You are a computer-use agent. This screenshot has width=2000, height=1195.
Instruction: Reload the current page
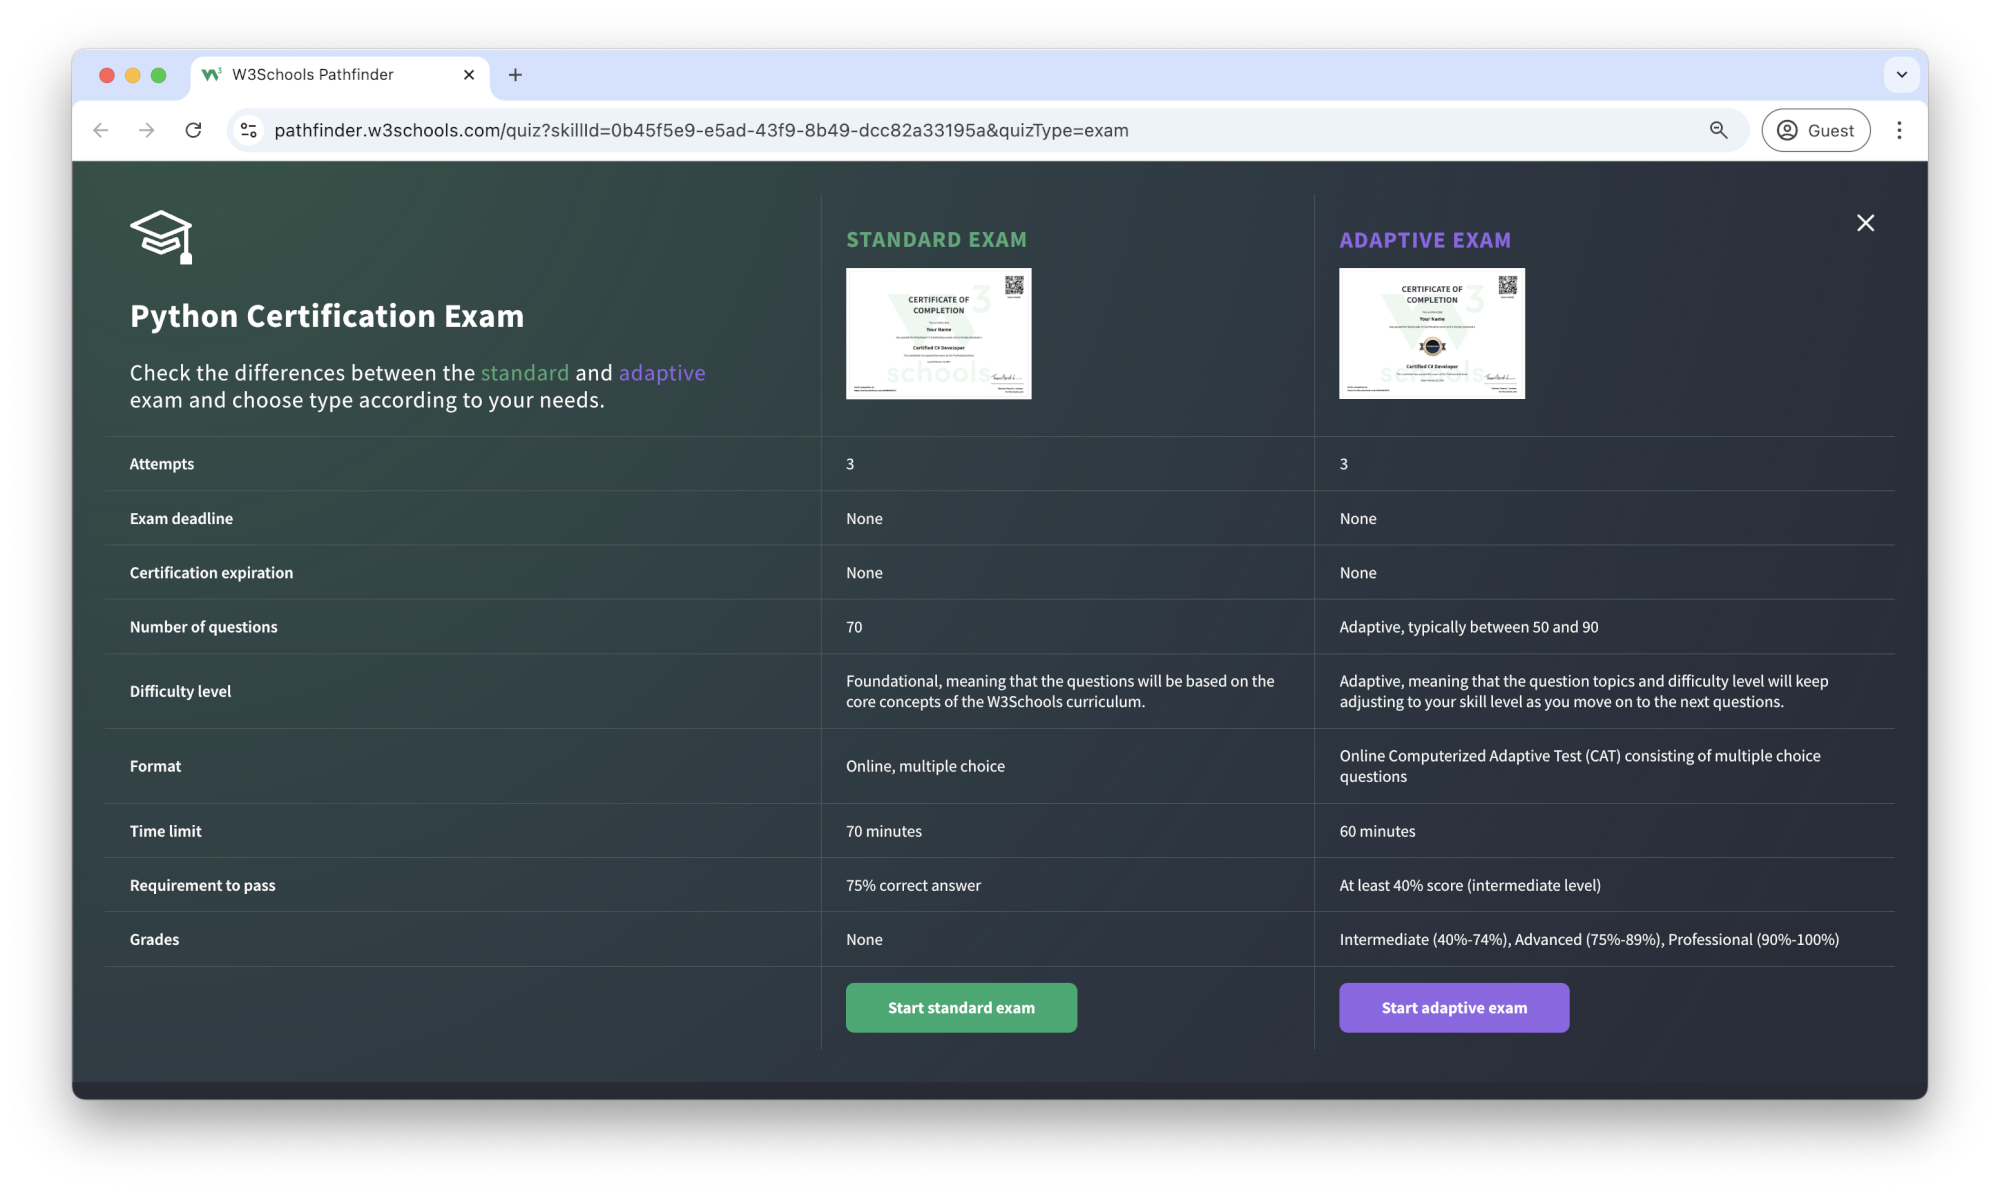pyautogui.click(x=194, y=130)
